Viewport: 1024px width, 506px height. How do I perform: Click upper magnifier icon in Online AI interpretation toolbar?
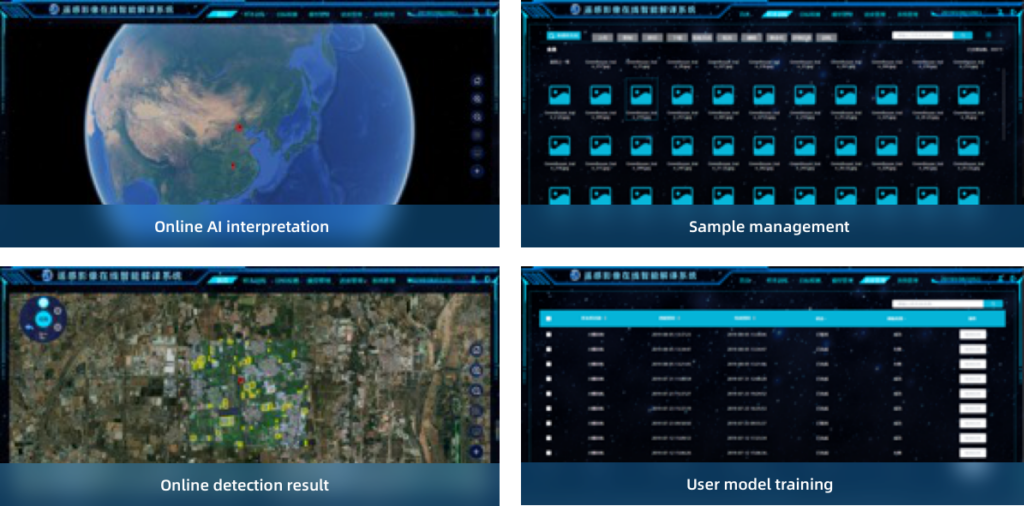(x=477, y=99)
